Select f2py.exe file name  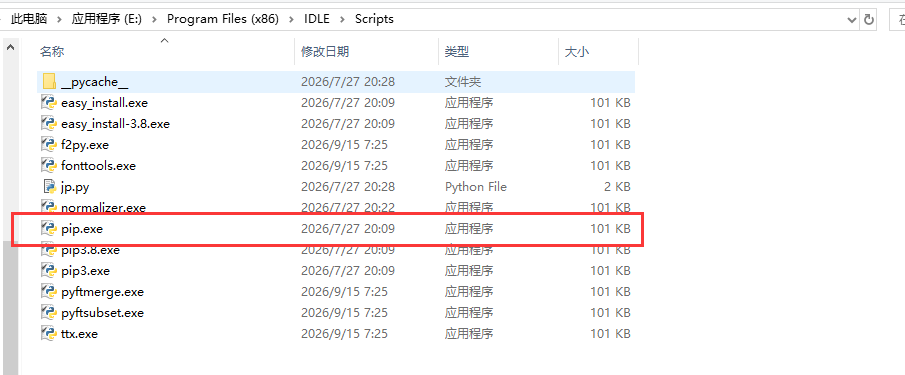click(85, 145)
